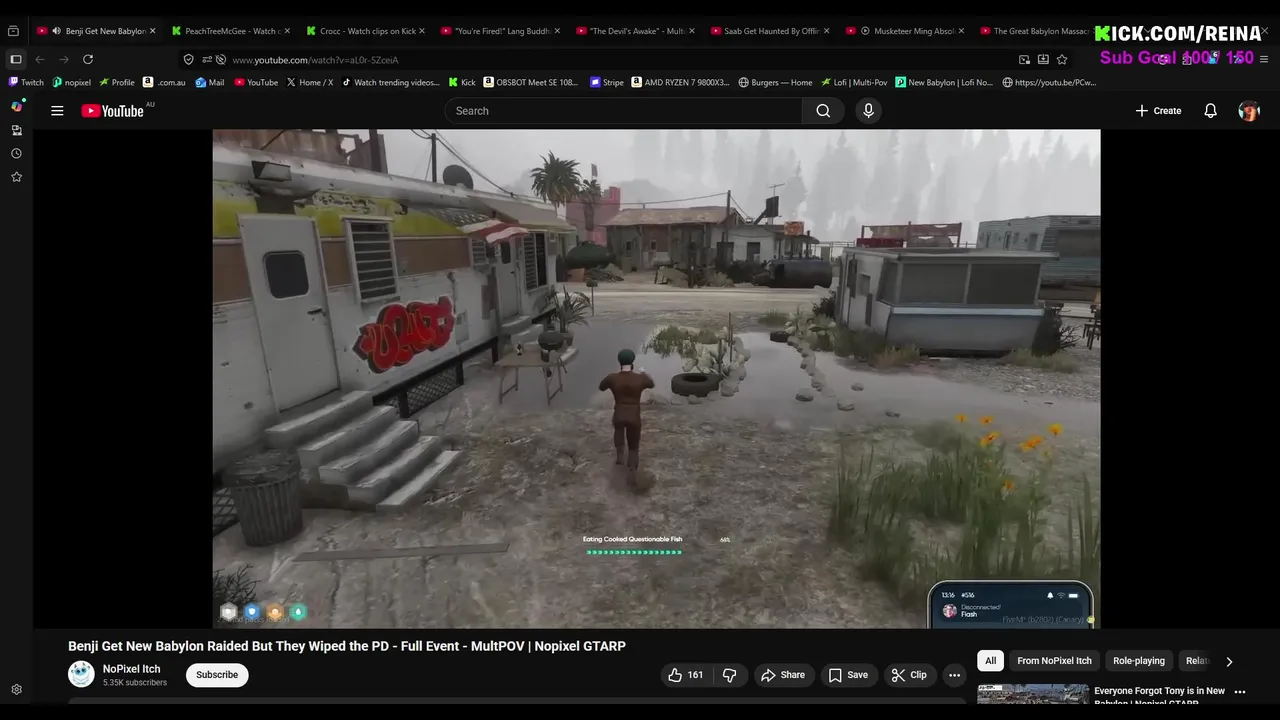
Task: Create a Clip of the video
Action: tap(908, 675)
